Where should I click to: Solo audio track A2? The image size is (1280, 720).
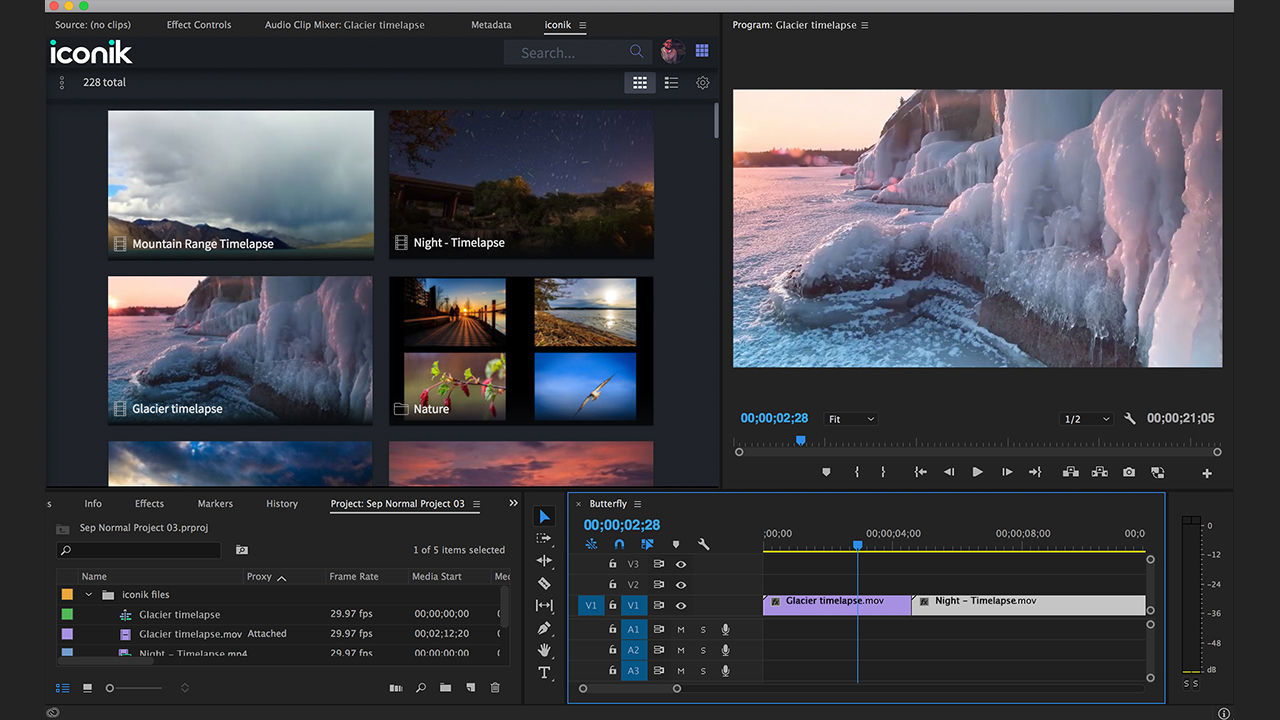703,649
